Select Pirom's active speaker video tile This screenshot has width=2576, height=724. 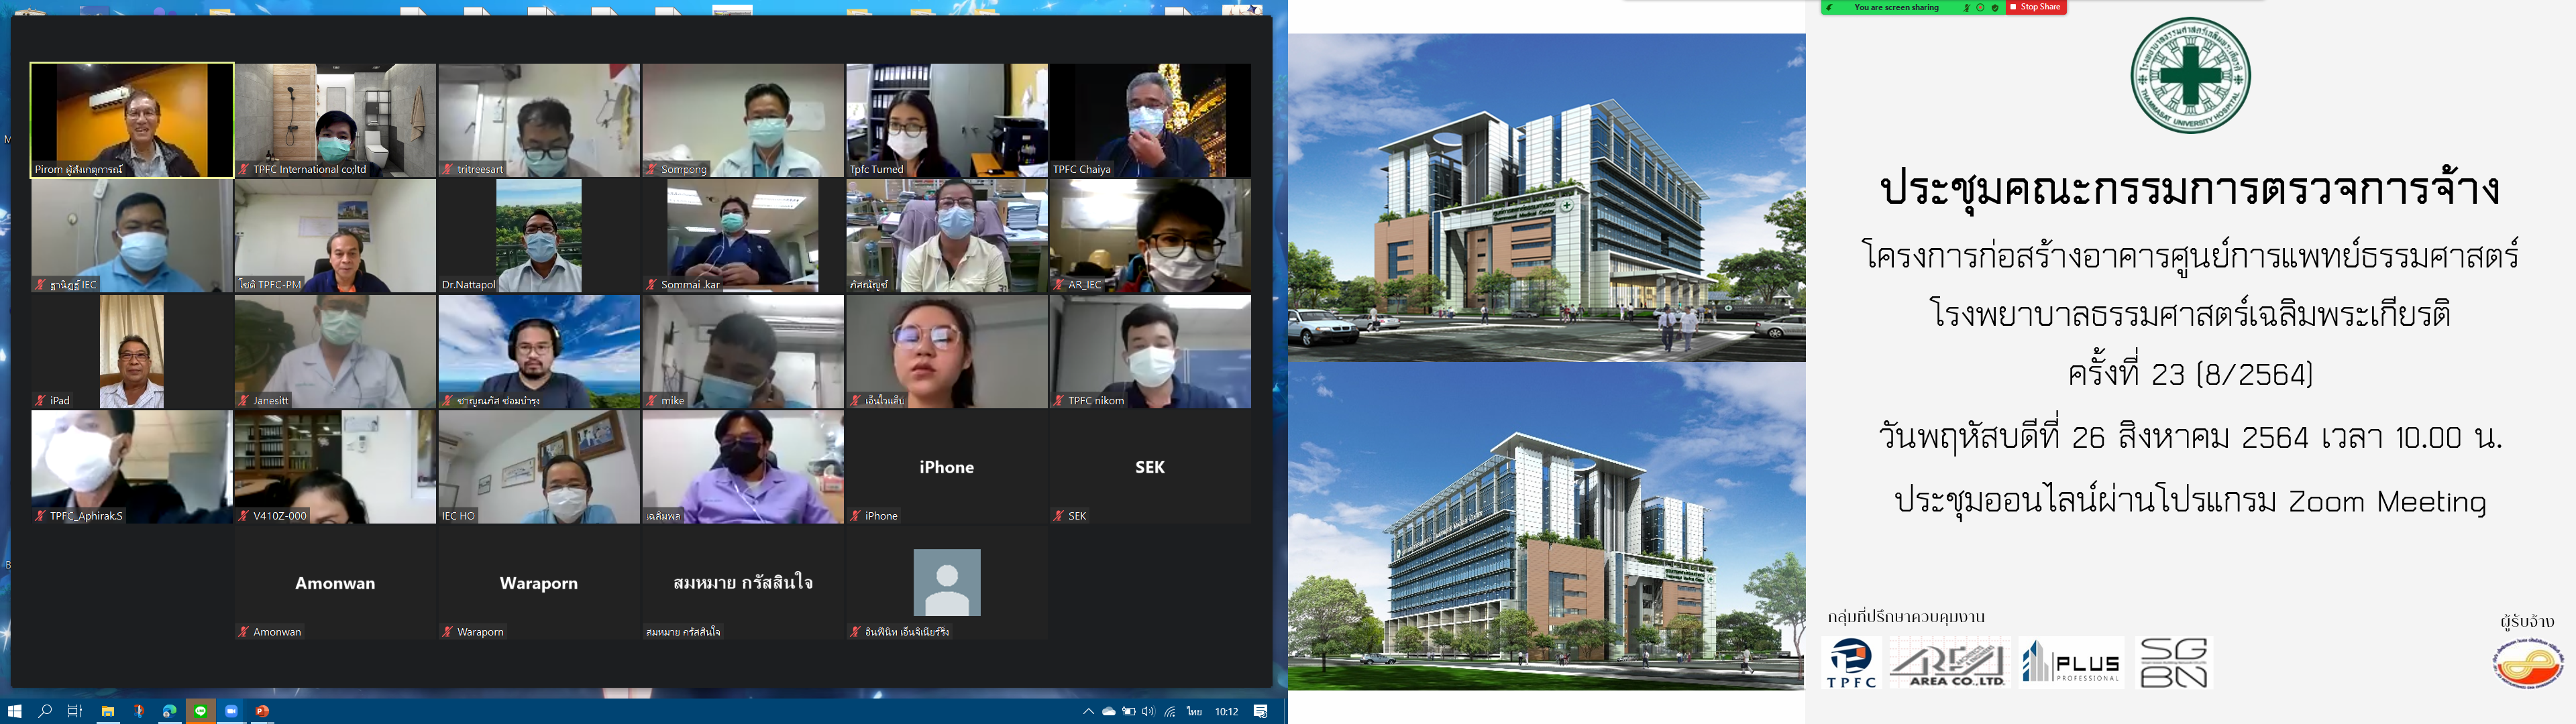[132, 119]
